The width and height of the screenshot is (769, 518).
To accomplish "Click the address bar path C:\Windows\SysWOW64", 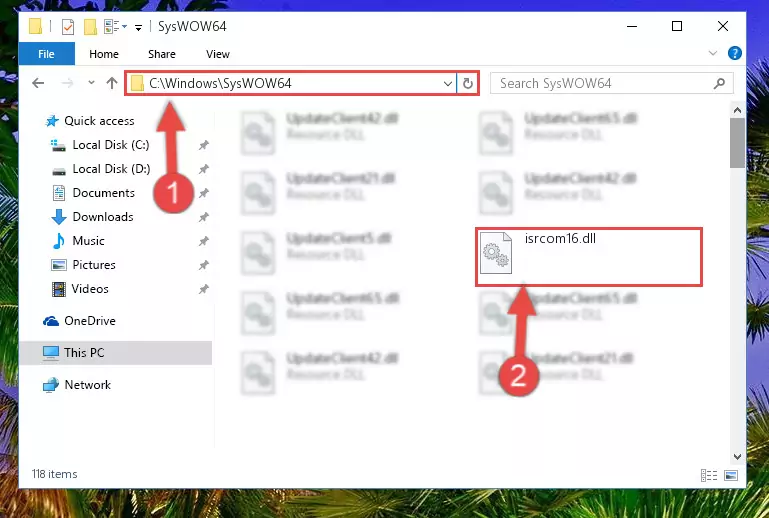I will [220, 83].
